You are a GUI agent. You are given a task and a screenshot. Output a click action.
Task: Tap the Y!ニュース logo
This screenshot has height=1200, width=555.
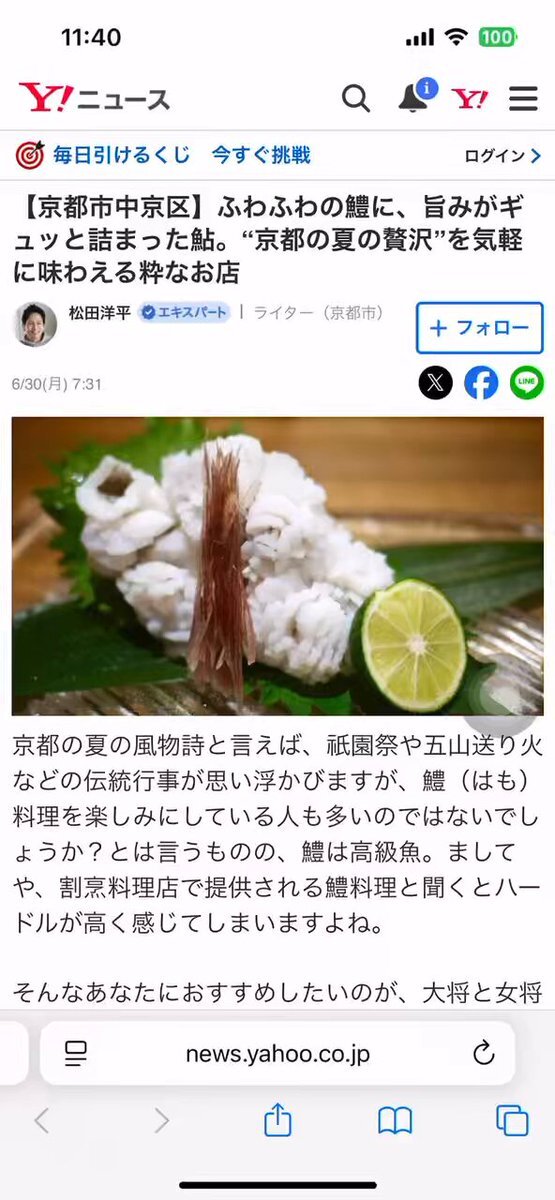click(94, 98)
